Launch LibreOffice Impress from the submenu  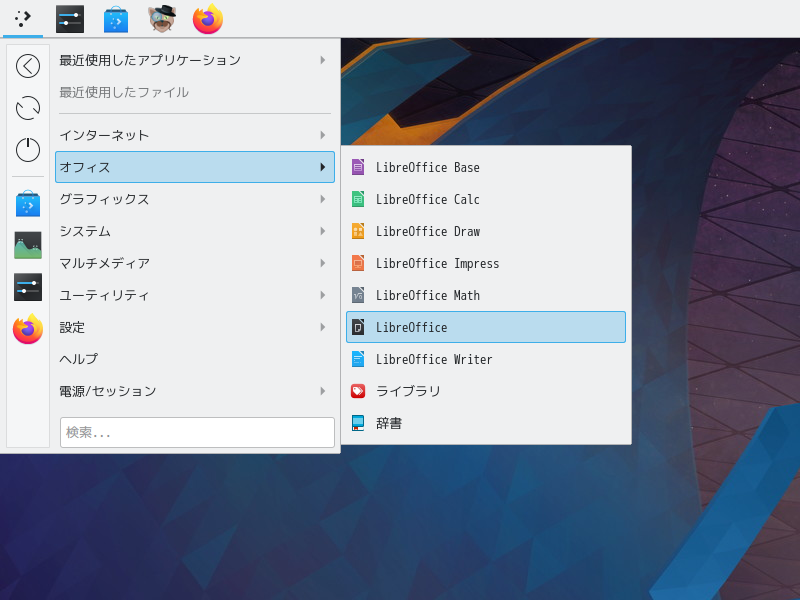(486, 263)
